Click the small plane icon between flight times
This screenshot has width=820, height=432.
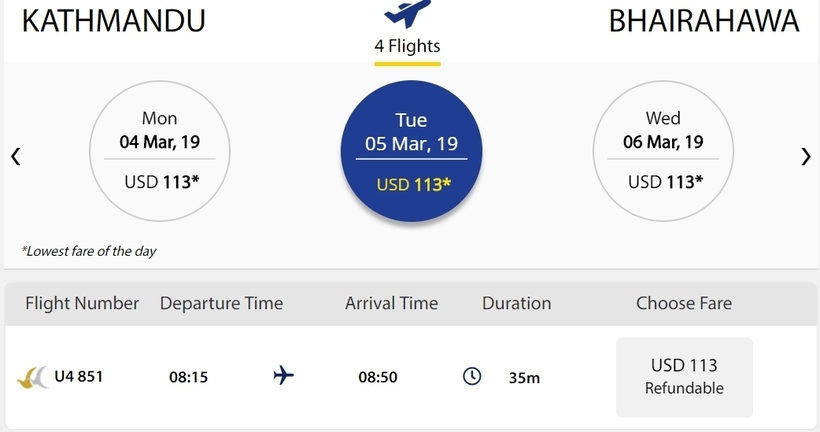point(283,375)
